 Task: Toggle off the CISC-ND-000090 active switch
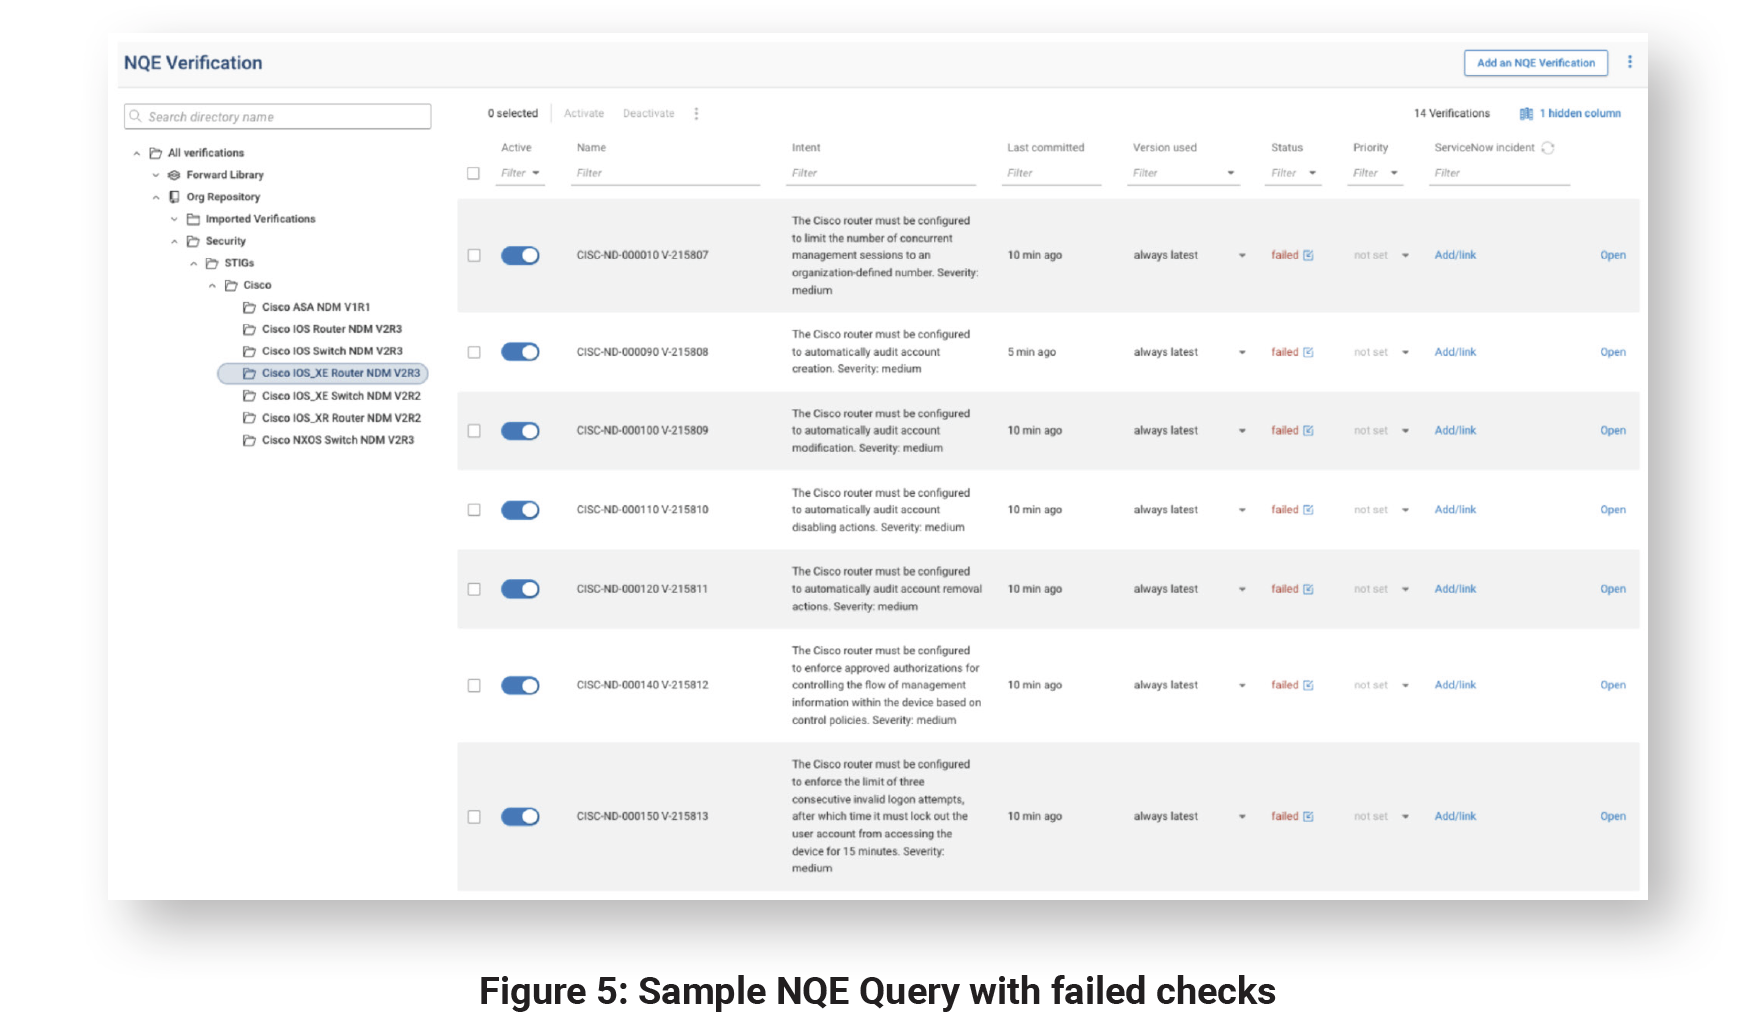pyautogui.click(x=520, y=352)
